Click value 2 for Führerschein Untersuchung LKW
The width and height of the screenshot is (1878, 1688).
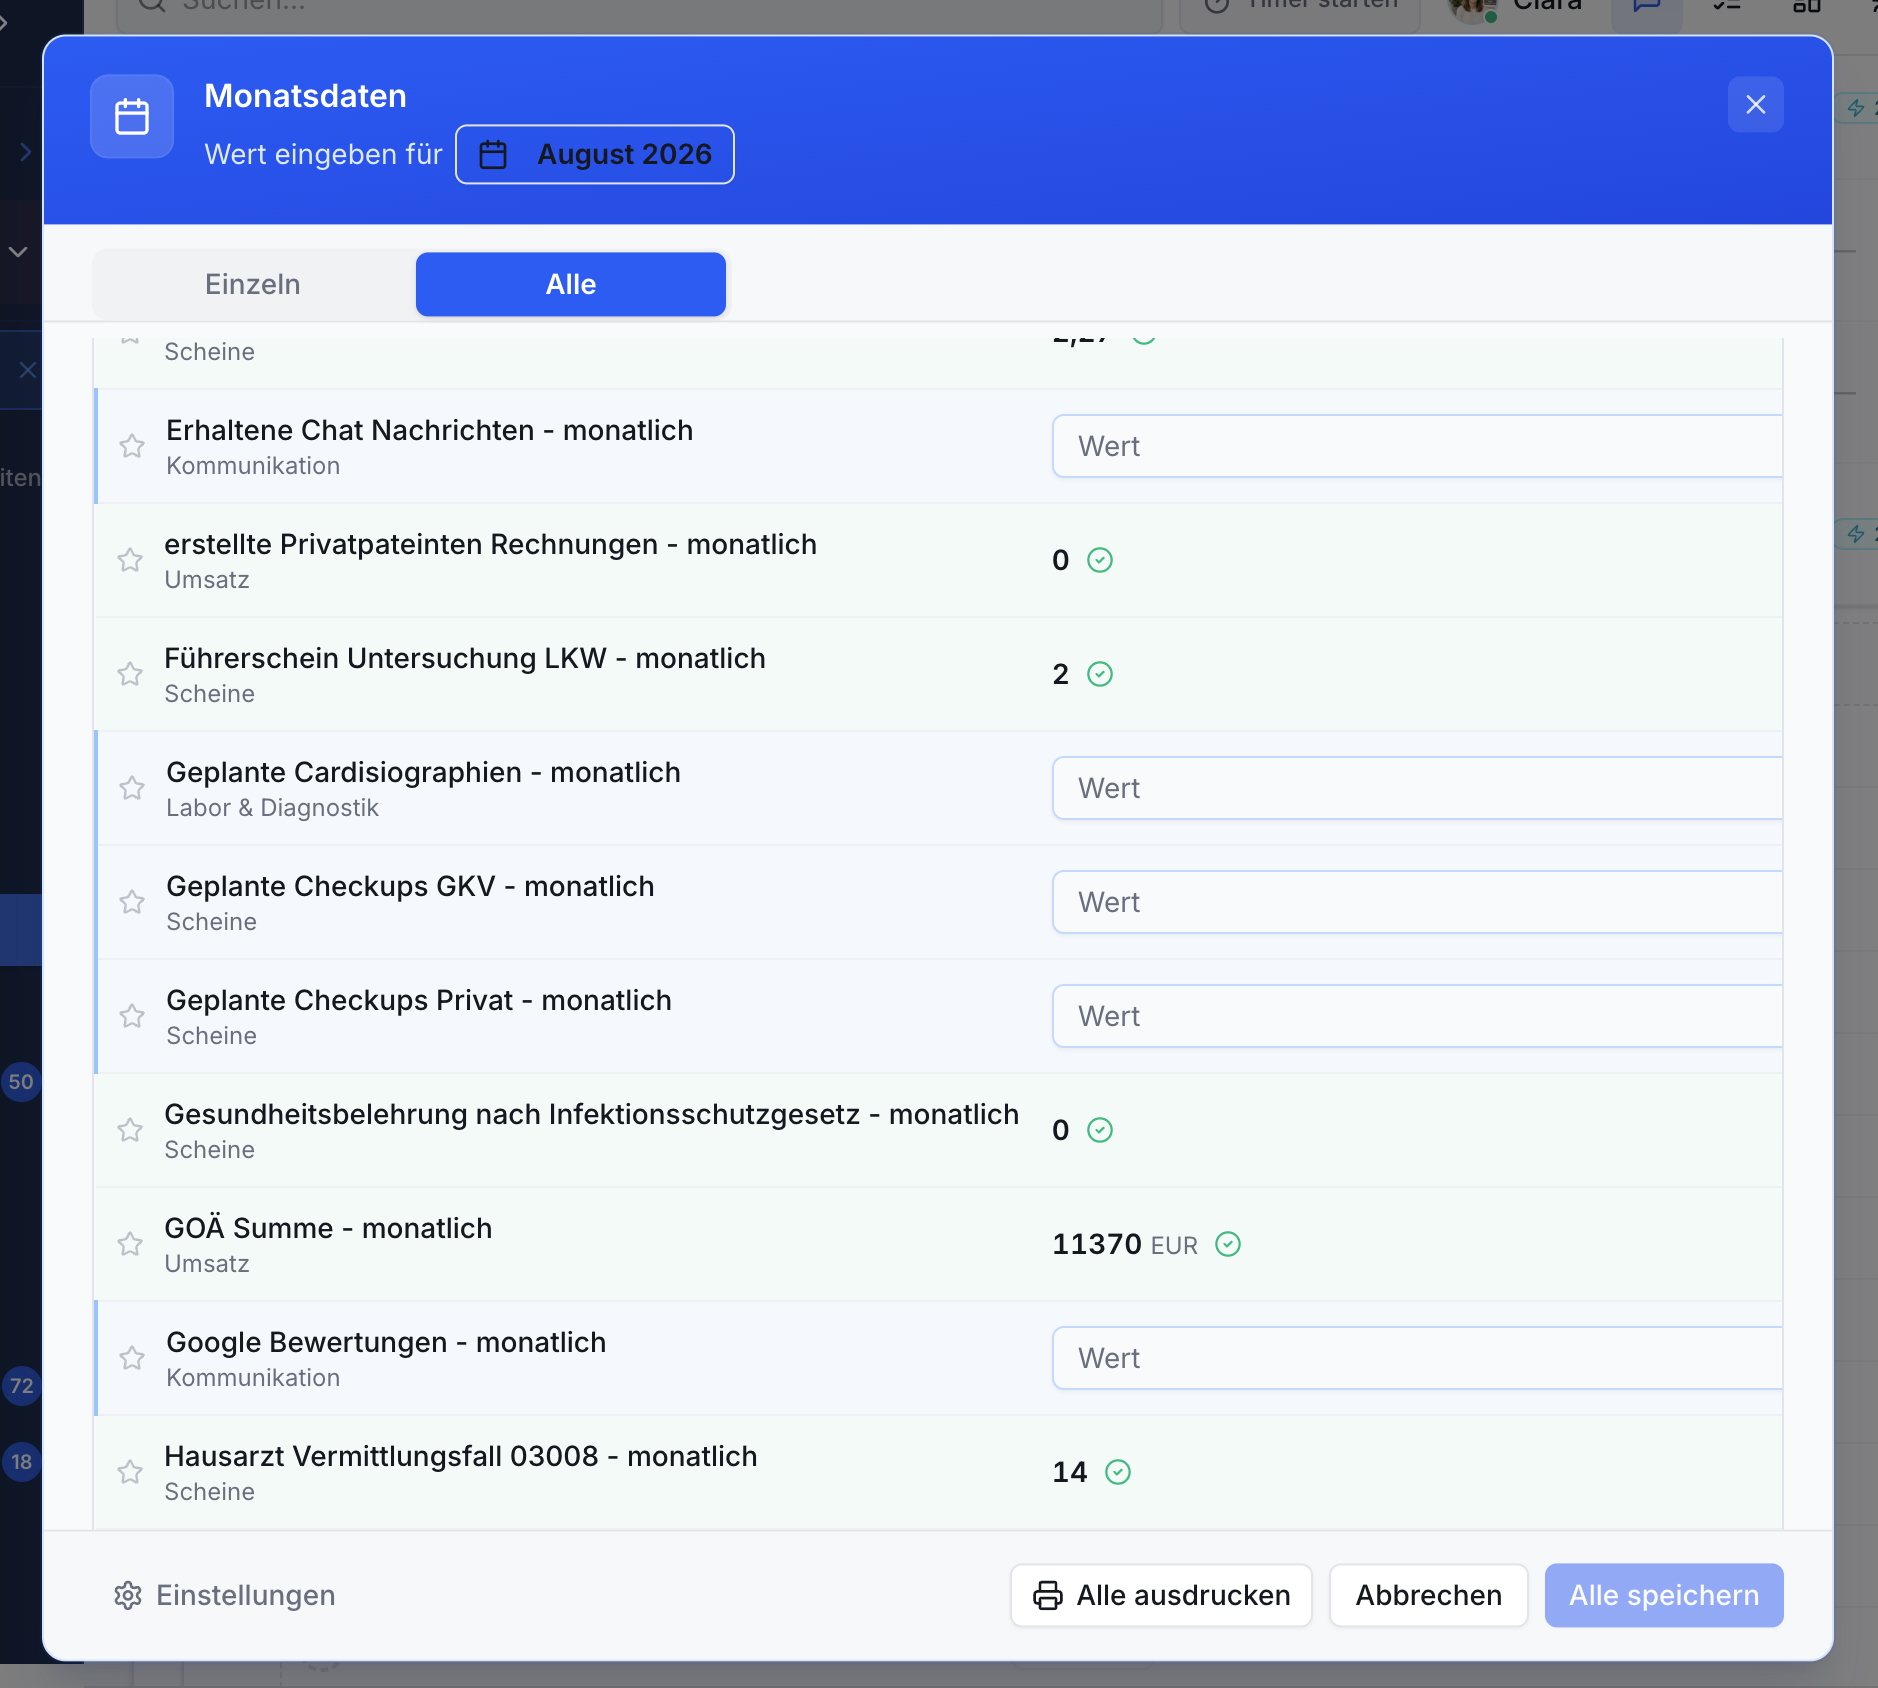[1060, 674]
